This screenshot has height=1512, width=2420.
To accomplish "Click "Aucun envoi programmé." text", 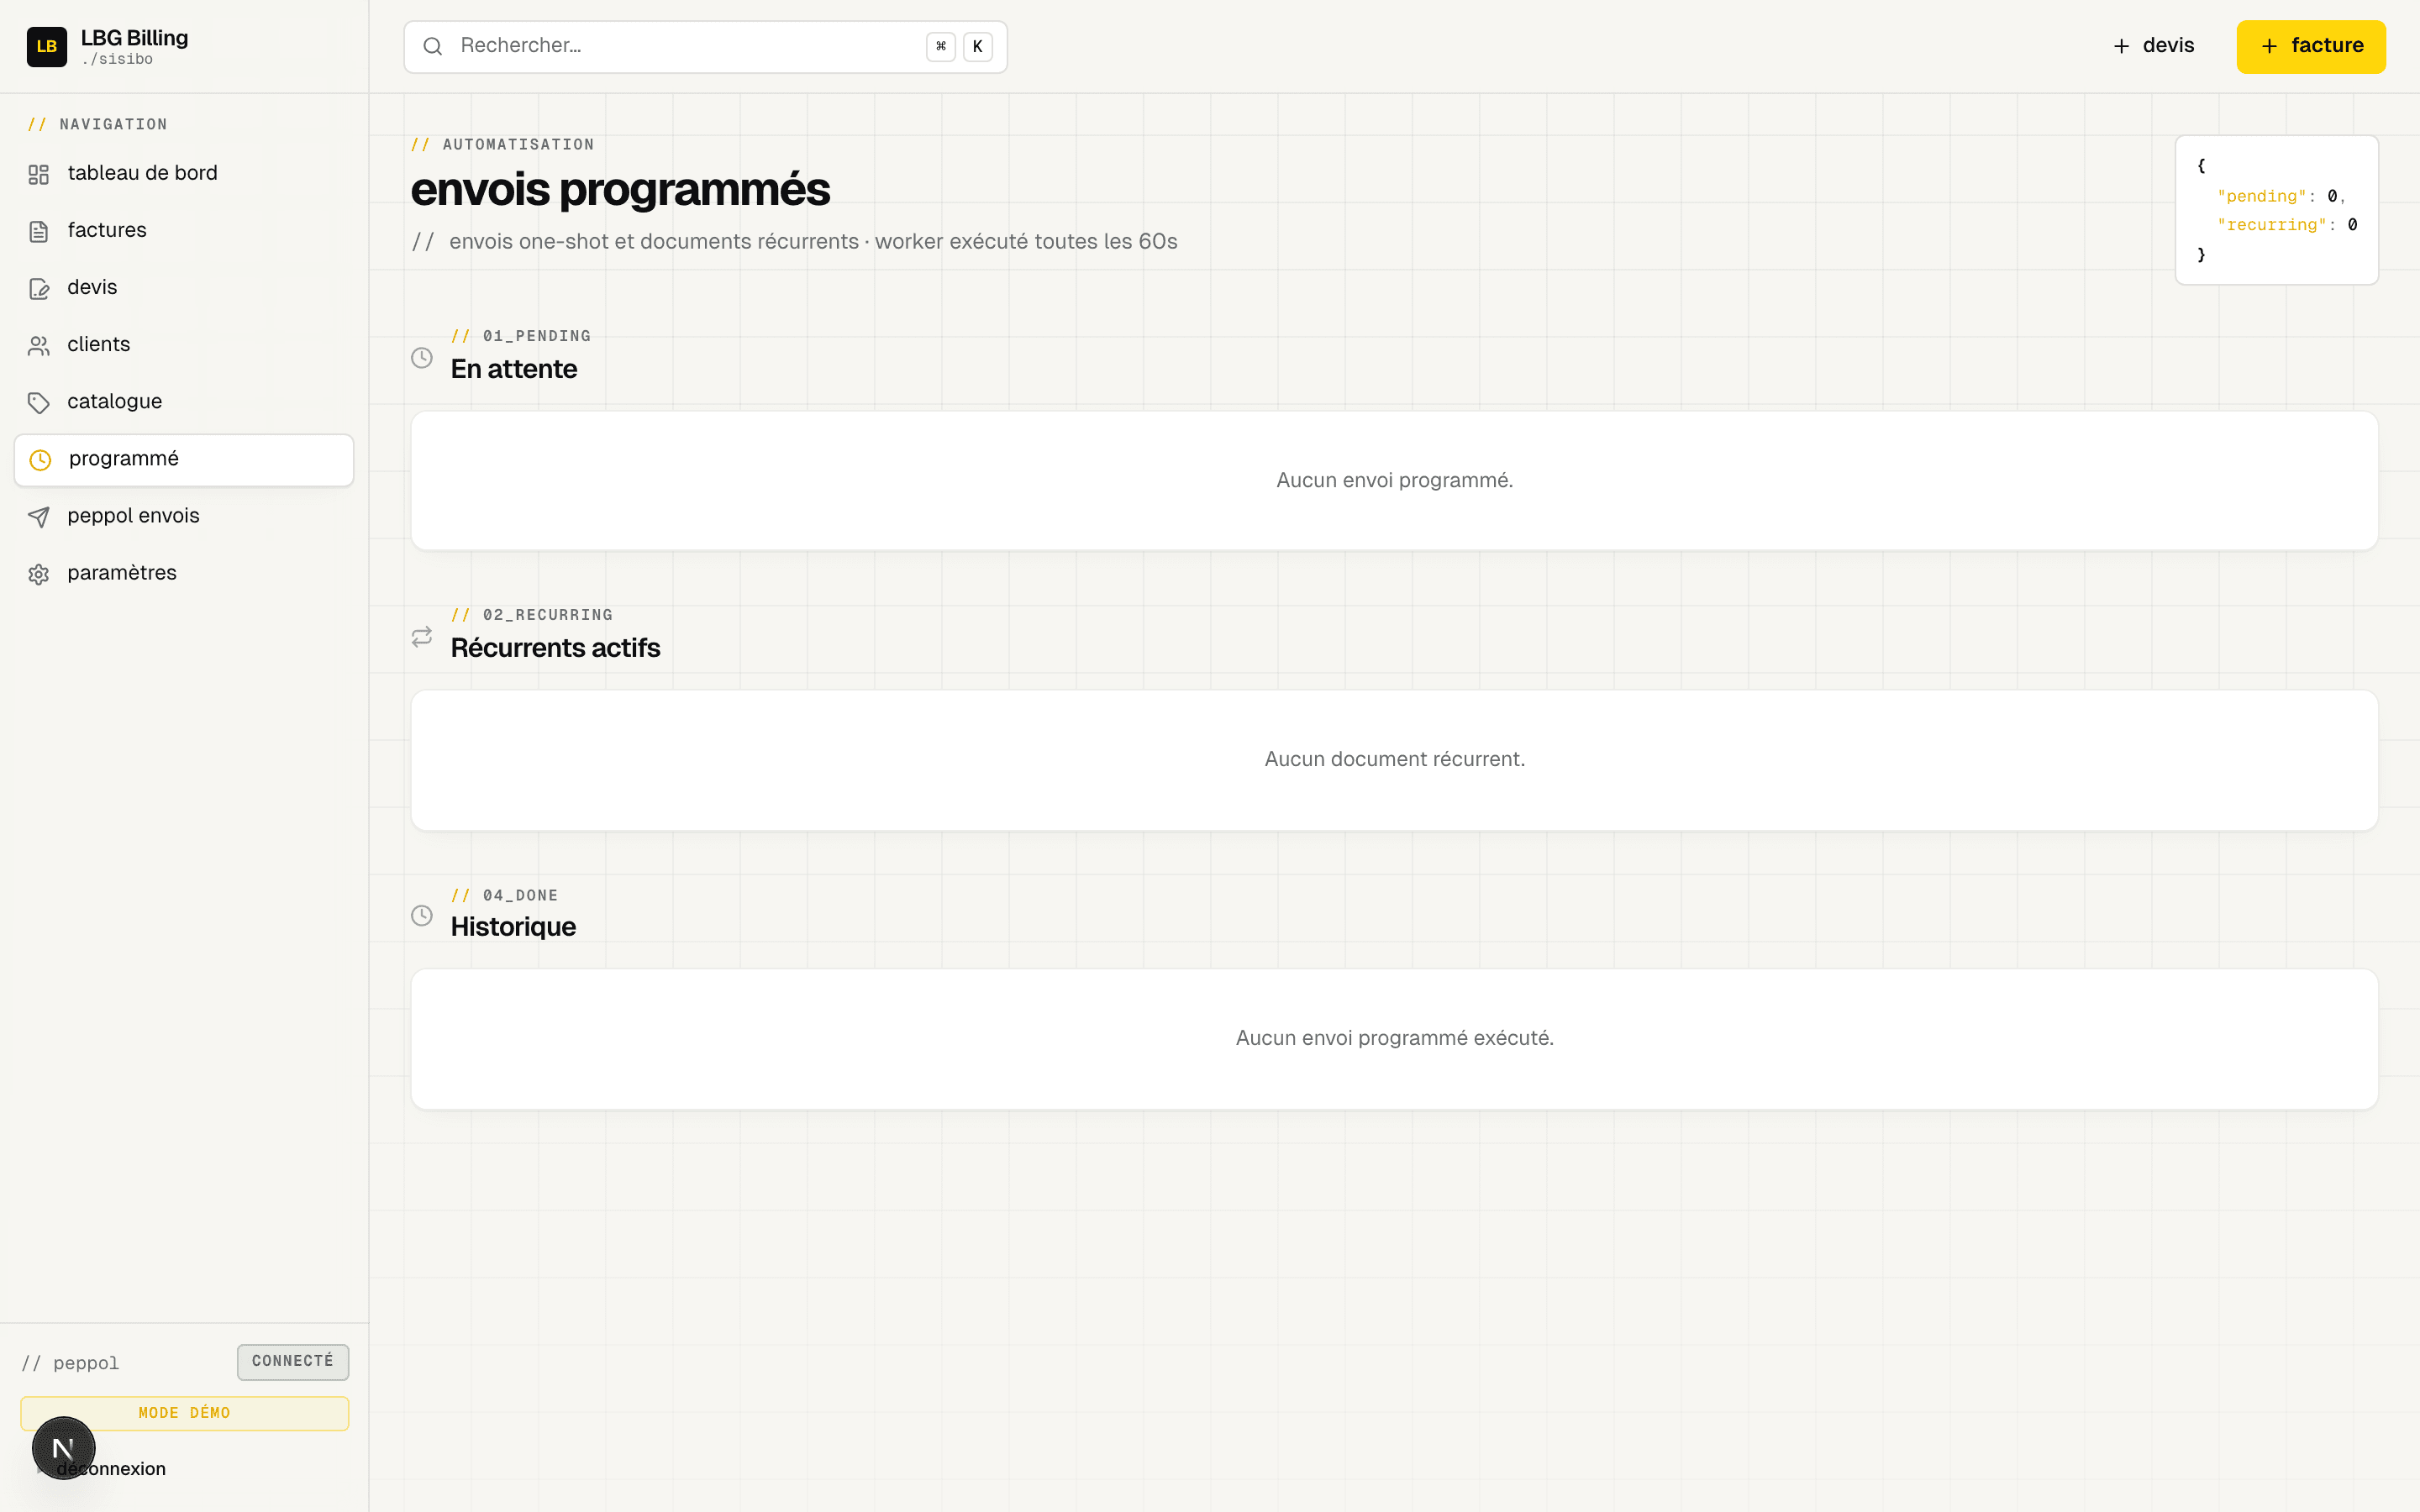I will point(1394,480).
